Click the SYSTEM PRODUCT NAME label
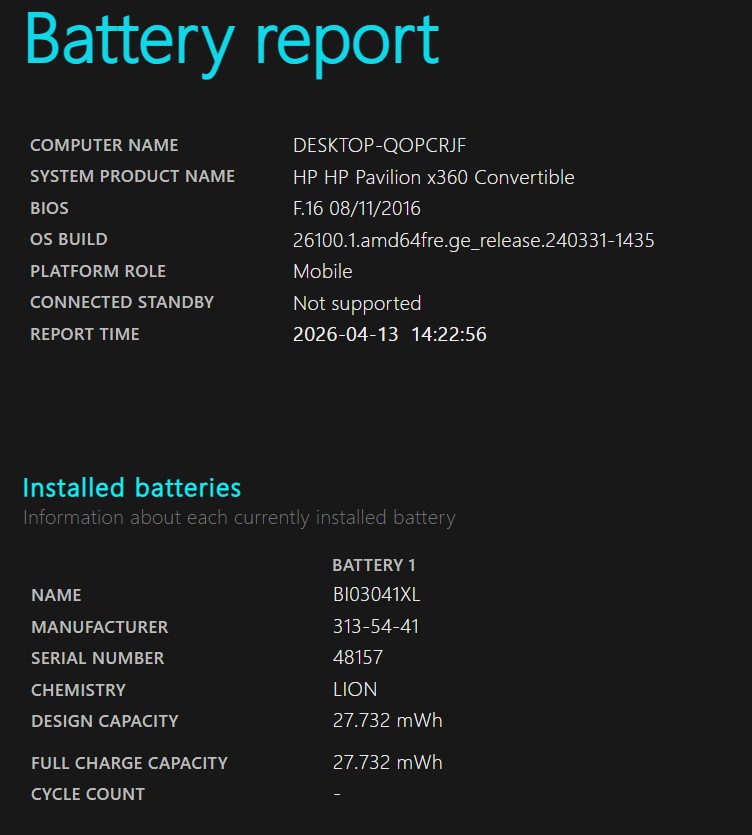Image resolution: width=752 pixels, height=835 pixels. click(x=132, y=177)
